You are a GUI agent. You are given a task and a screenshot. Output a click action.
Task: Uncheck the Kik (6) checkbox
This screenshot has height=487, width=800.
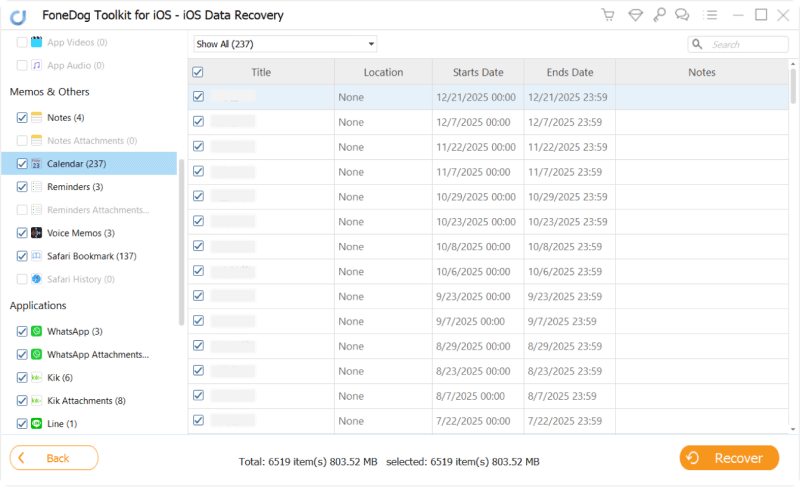(x=22, y=377)
